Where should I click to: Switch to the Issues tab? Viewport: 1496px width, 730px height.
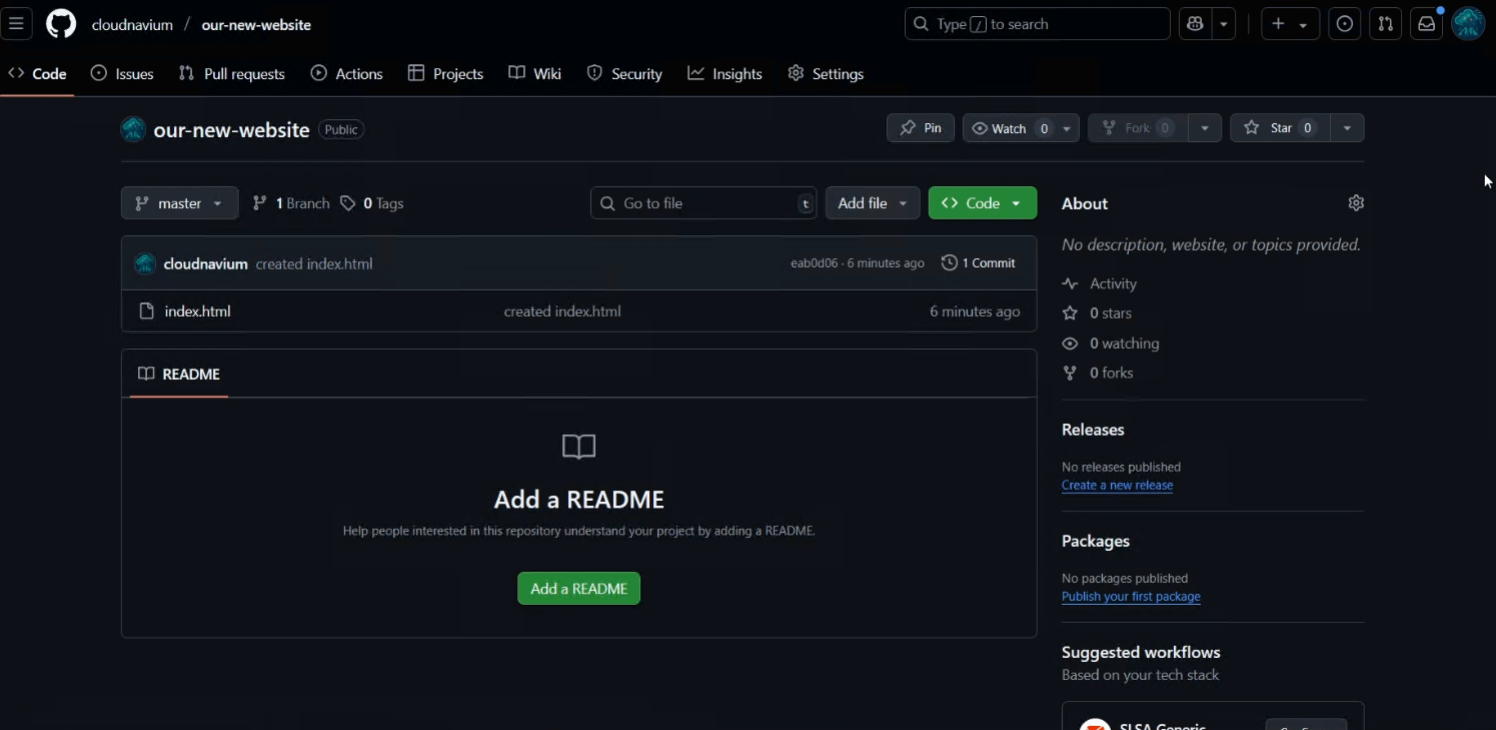(122, 74)
